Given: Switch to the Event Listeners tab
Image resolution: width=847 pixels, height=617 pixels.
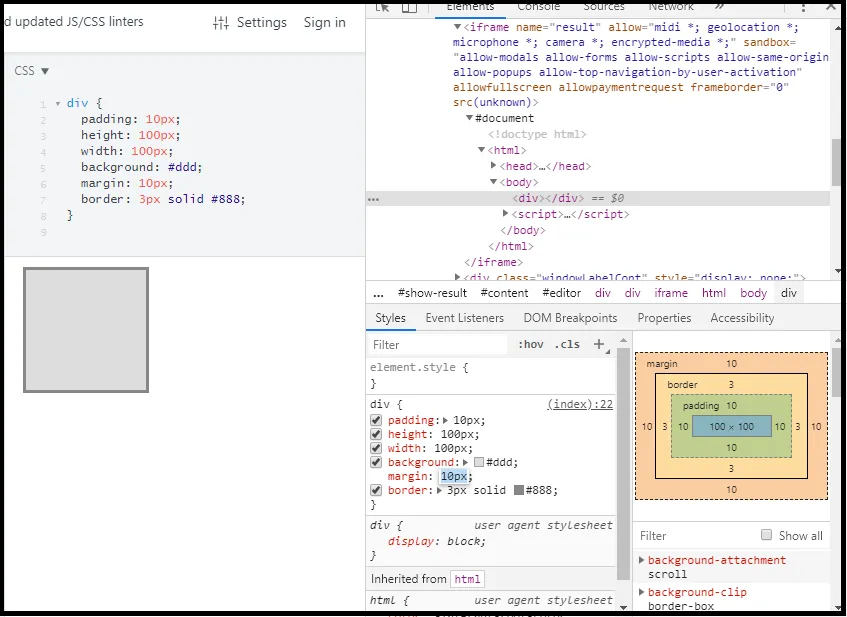Looking at the screenshot, I should (464, 318).
